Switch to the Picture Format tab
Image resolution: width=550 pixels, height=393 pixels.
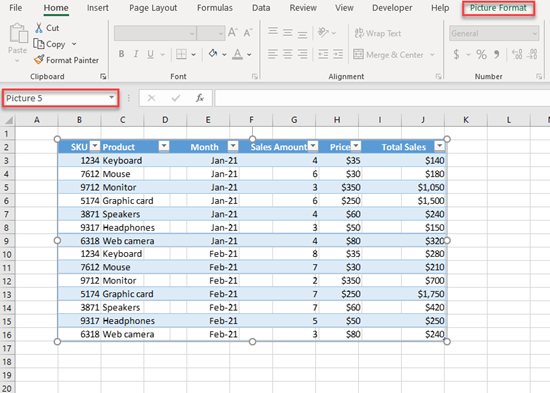(498, 8)
